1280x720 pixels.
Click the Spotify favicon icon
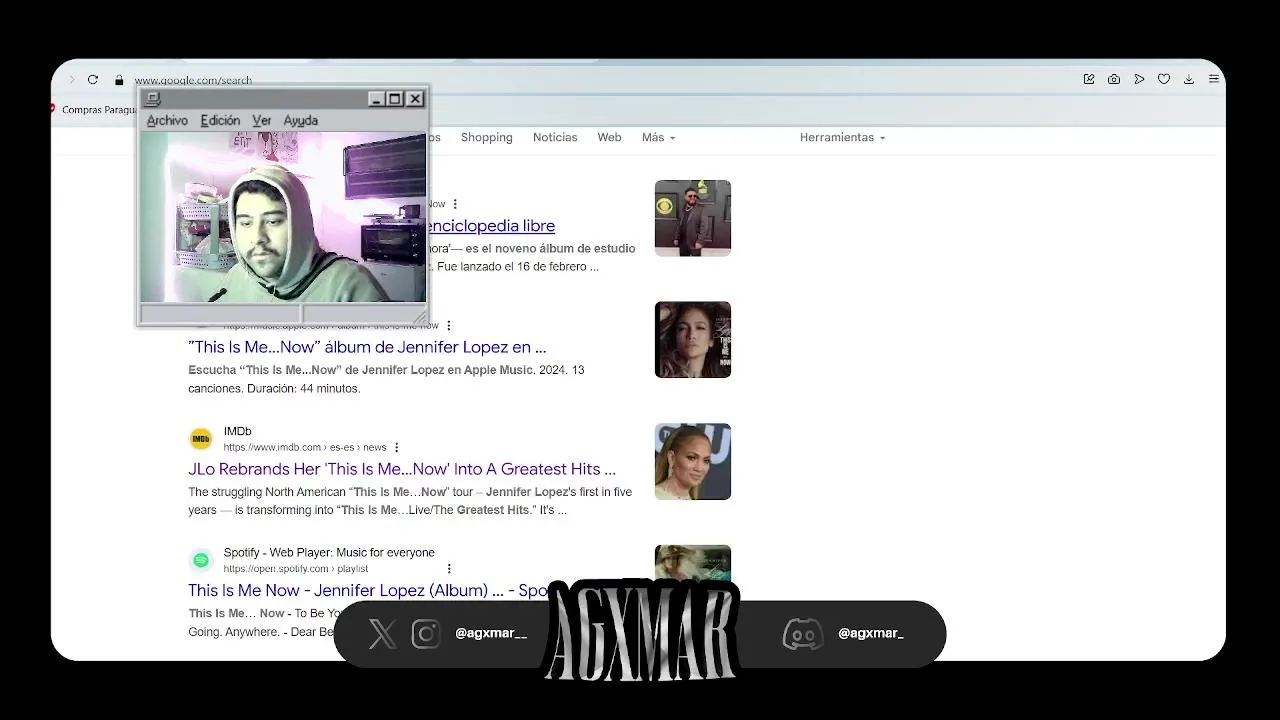pyautogui.click(x=201, y=560)
